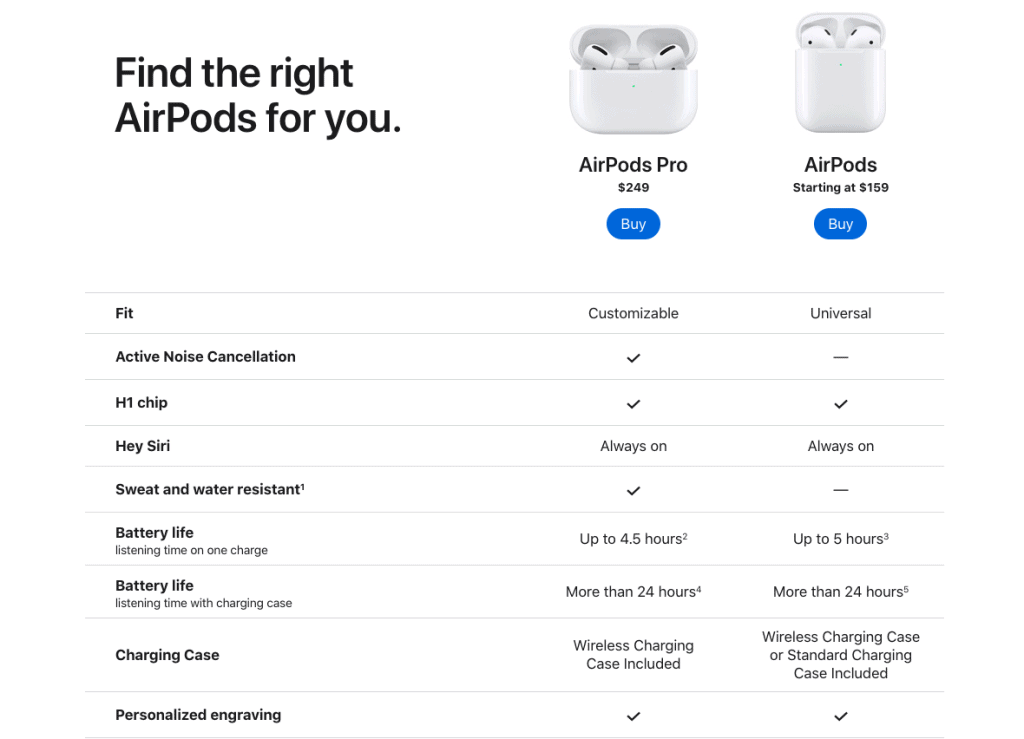The width and height of the screenshot is (1024, 739).
Task: Click Buy under AirPods
Action: tap(840, 223)
